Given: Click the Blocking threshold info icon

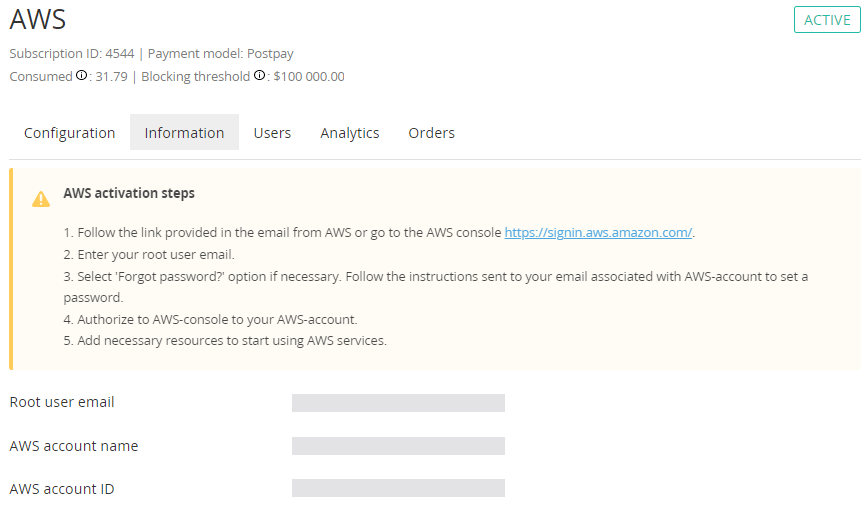Looking at the screenshot, I should pyautogui.click(x=259, y=75).
